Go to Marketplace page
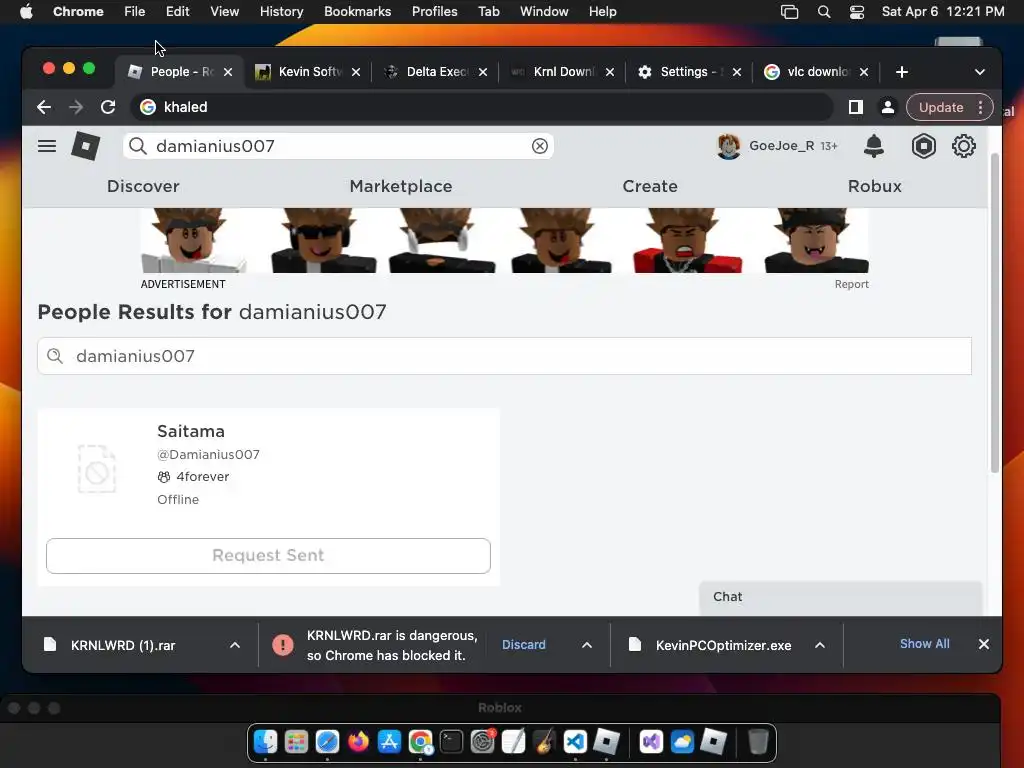Viewport: 1024px width, 768px height. tap(401, 186)
